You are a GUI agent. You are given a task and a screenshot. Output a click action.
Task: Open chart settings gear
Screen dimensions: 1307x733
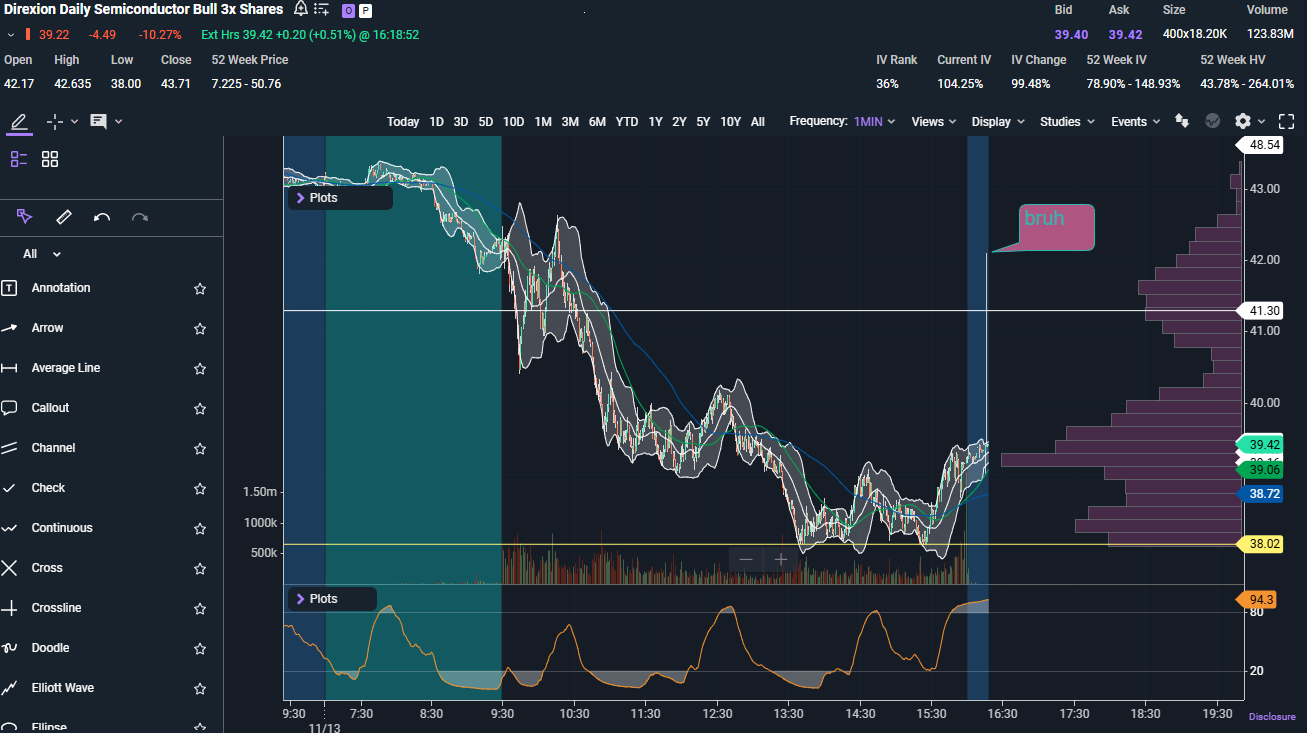[x=1243, y=121]
